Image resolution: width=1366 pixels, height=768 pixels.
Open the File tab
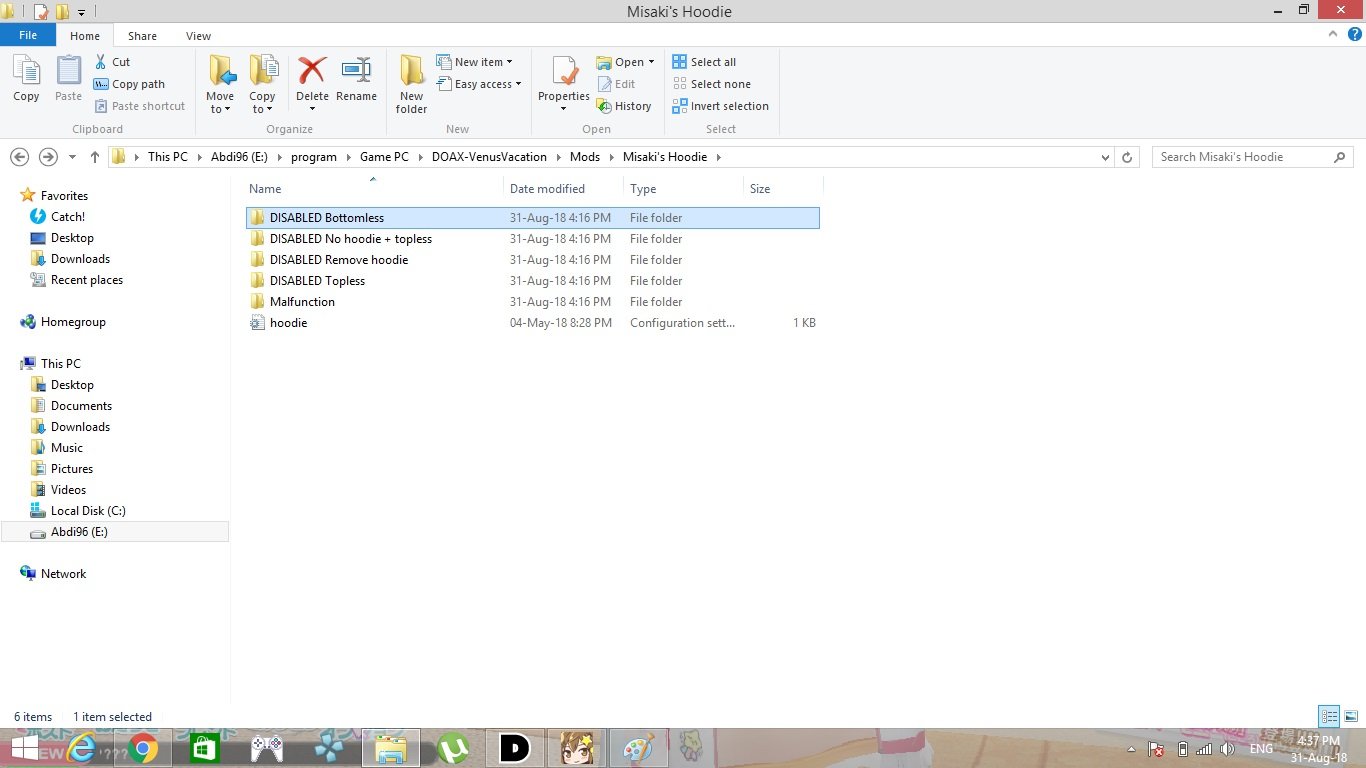point(28,35)
